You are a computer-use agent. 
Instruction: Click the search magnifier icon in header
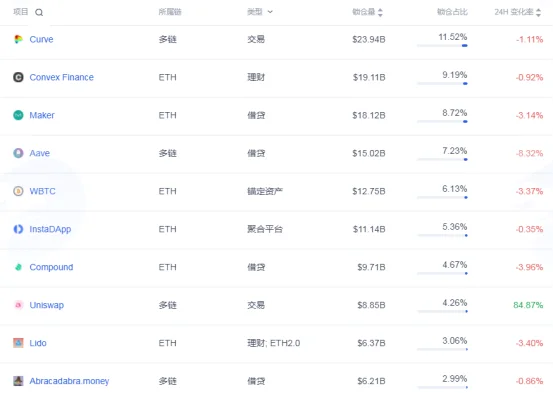coord(39,12)
